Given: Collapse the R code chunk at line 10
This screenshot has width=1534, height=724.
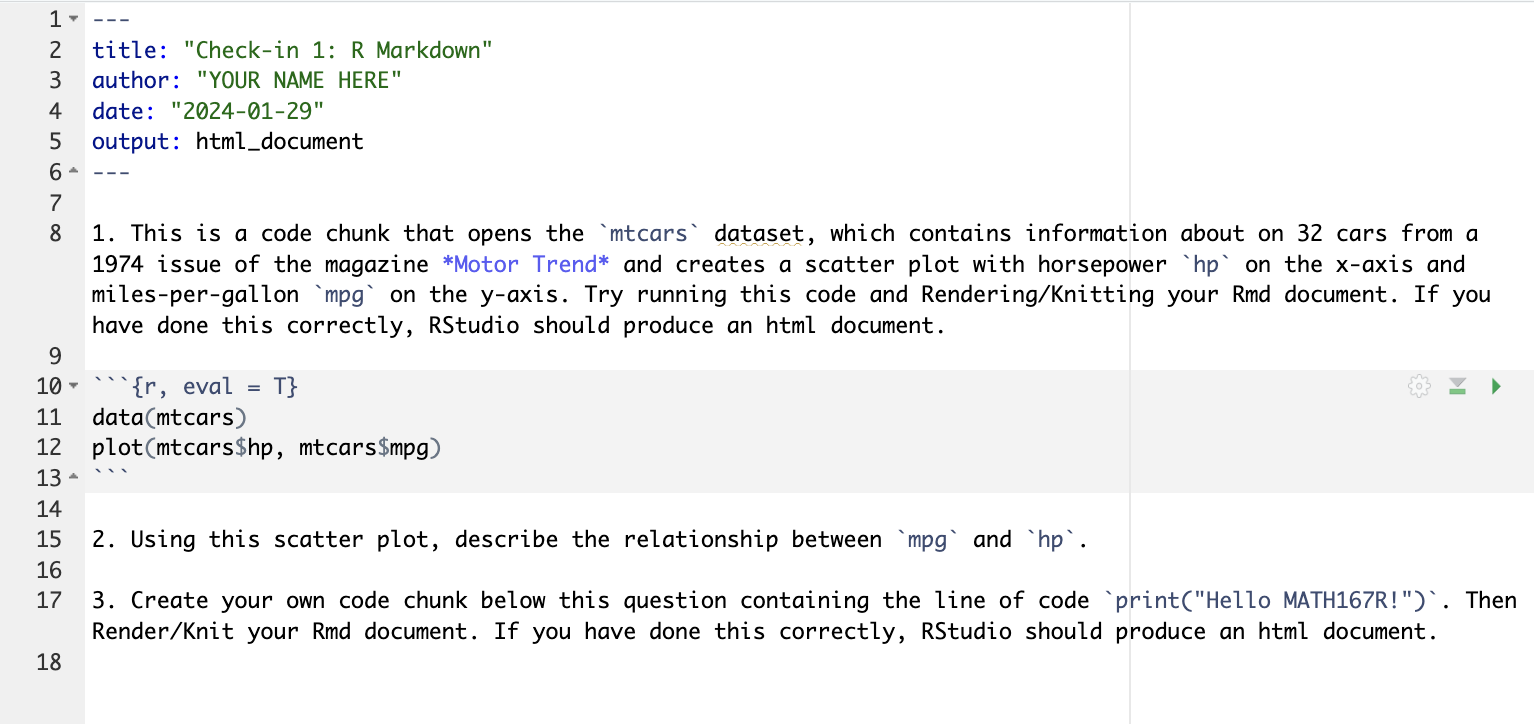Looking at the screenshot, I should tap(71, 386).
